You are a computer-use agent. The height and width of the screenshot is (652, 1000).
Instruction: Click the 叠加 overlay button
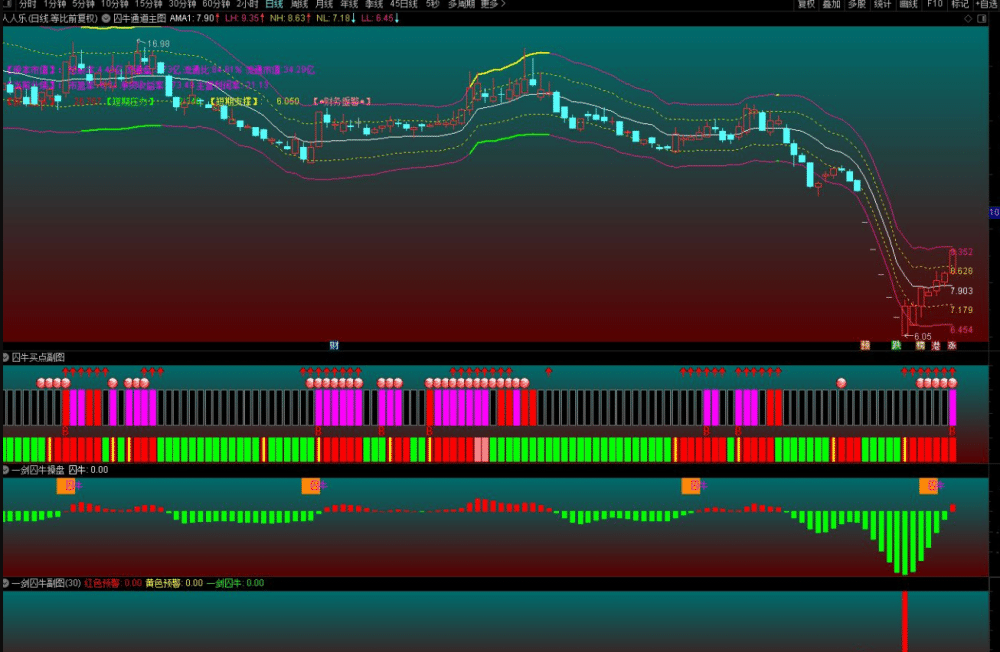[831, 4]
